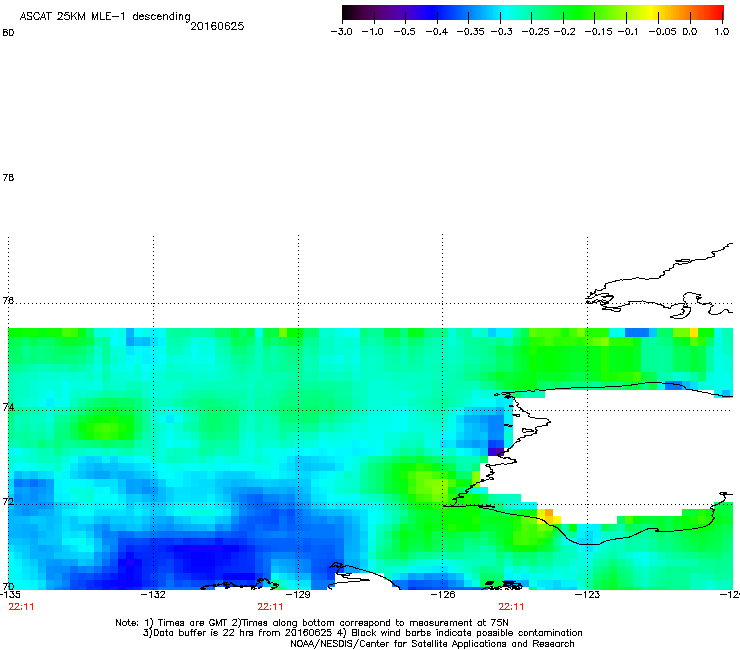
Task: Click the colorbar label "-0.05"
Action: 663,32
